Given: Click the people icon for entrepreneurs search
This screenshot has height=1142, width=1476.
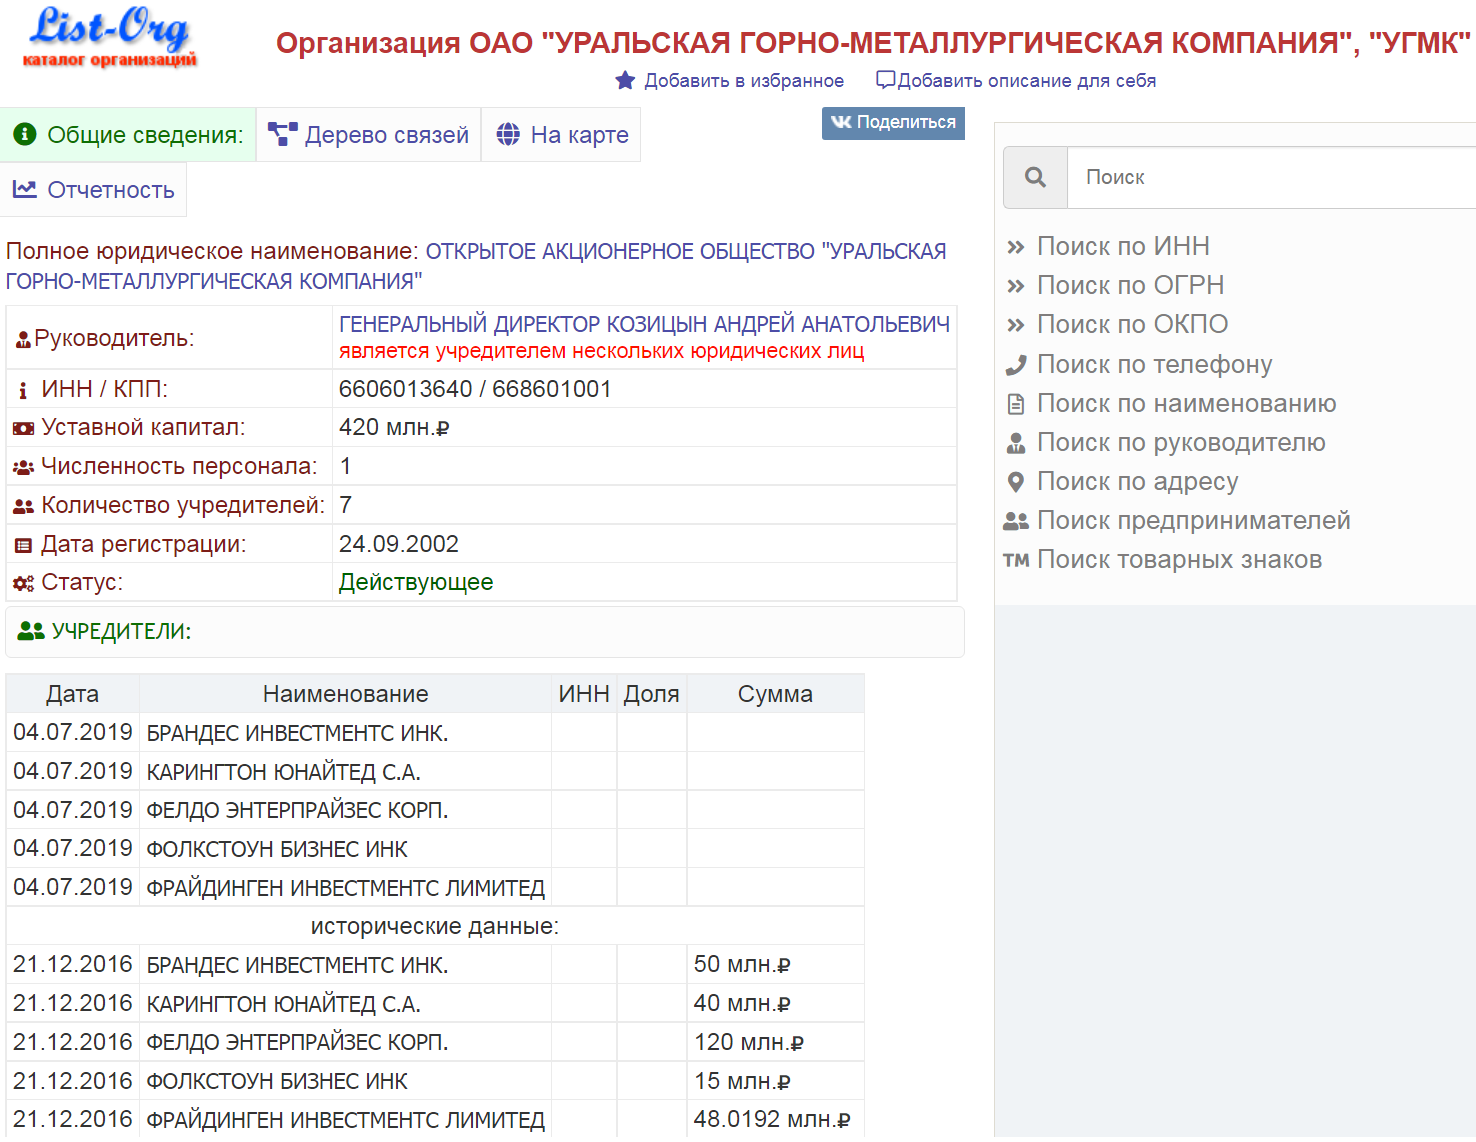Looking at the screenshot, I should click(1016, 521).
